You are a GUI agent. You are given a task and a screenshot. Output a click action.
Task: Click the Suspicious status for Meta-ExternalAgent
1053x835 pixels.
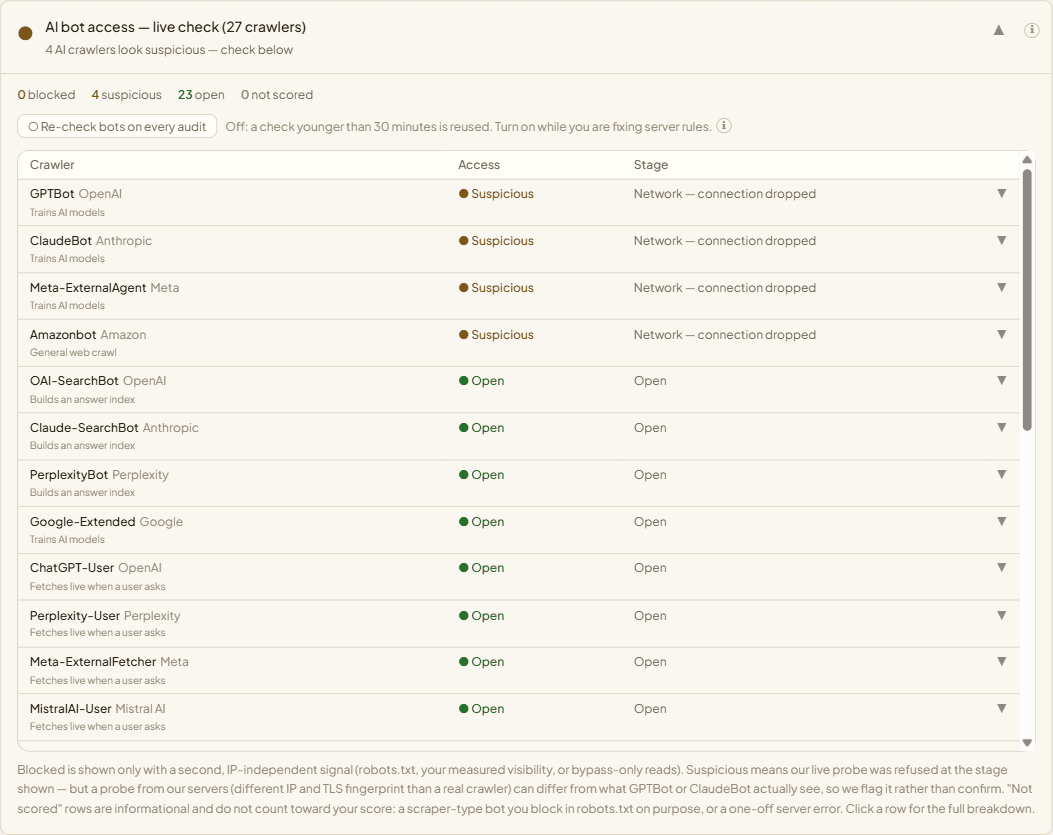coord(496,288)
